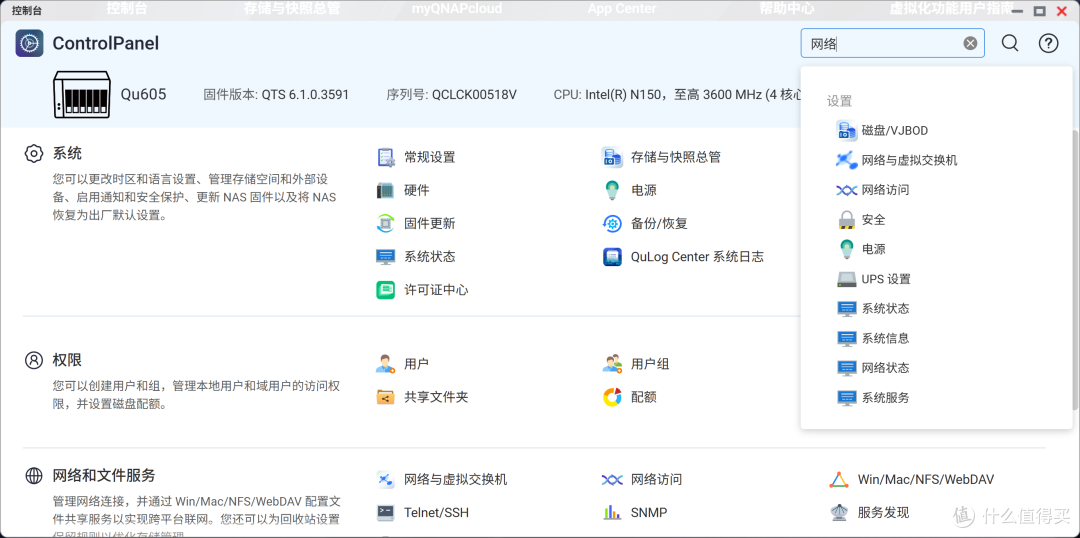Open the 硬件 icon
Image resolution: width=1080 pixels, height=538 pixels.
pos(386,190)
